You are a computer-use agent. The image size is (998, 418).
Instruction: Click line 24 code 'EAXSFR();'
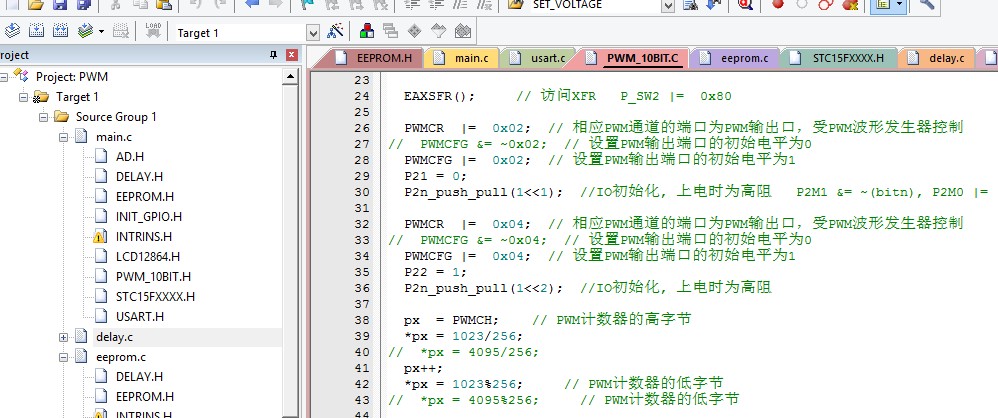coord(440,97)
